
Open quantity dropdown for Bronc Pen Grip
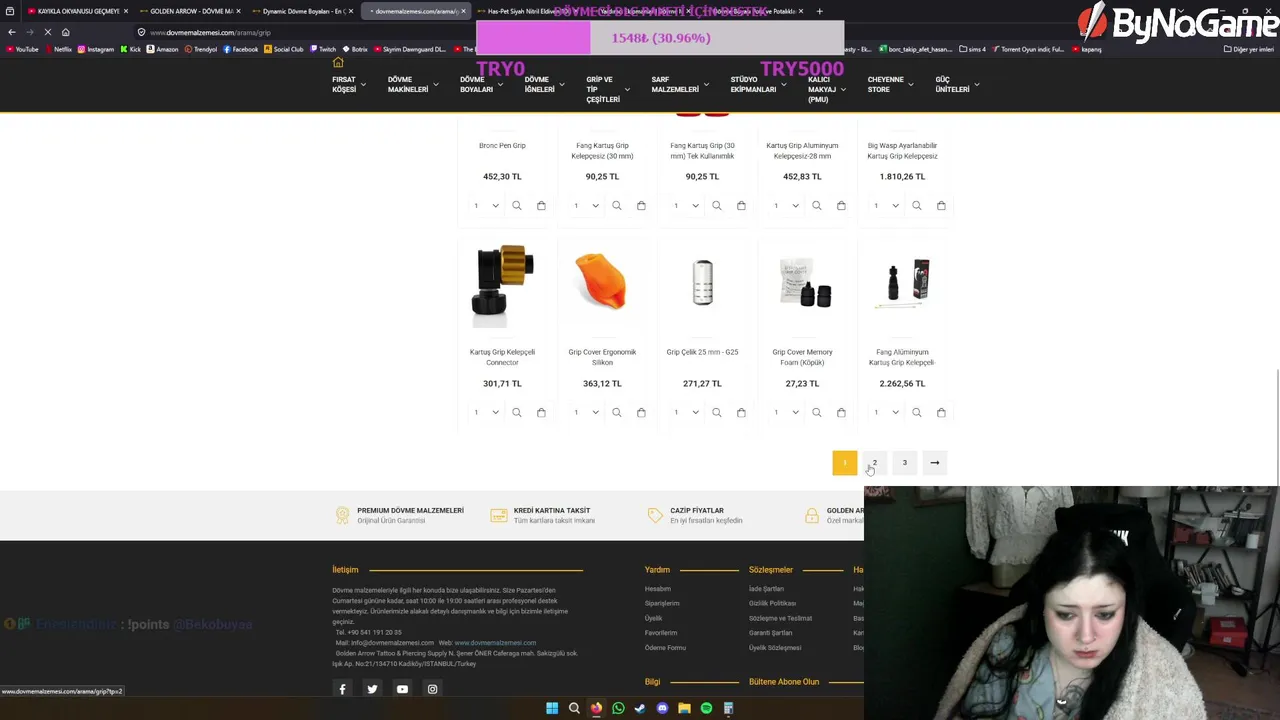[x=487, y=206]
